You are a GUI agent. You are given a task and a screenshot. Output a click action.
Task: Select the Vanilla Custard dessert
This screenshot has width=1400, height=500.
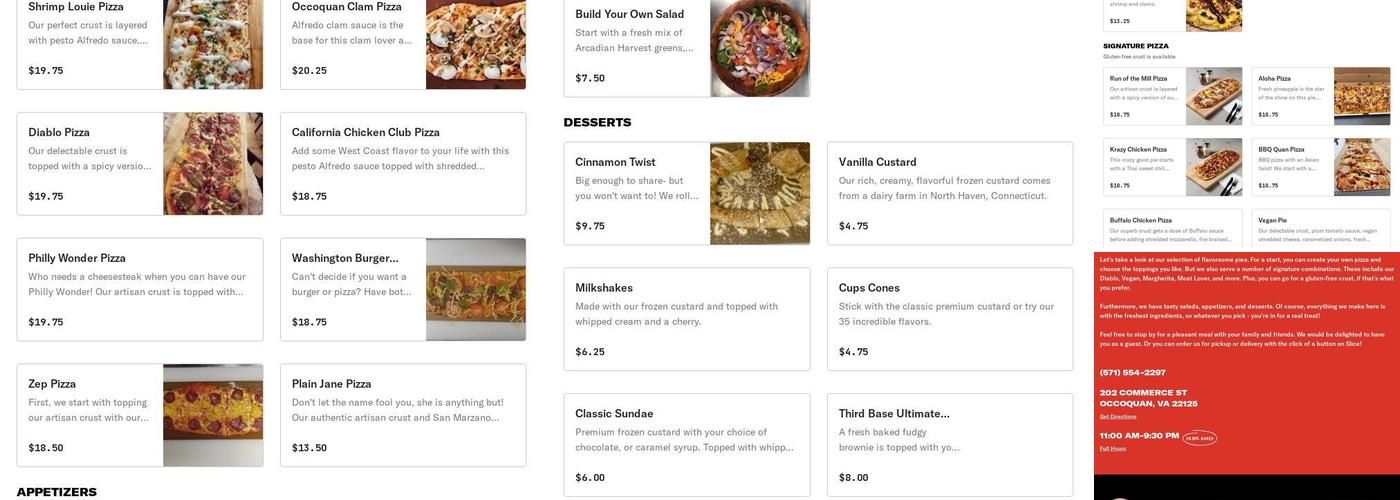949,193
